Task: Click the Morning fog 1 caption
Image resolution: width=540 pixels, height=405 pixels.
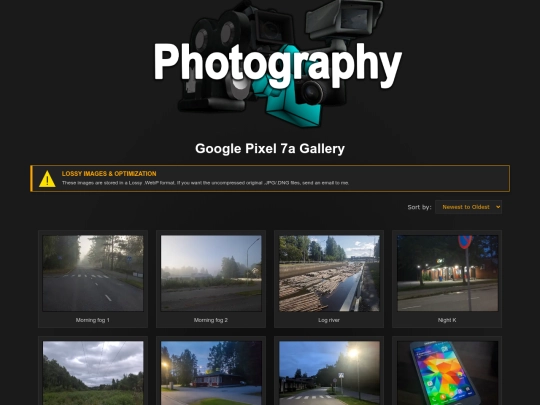Action: coord(93,320)
